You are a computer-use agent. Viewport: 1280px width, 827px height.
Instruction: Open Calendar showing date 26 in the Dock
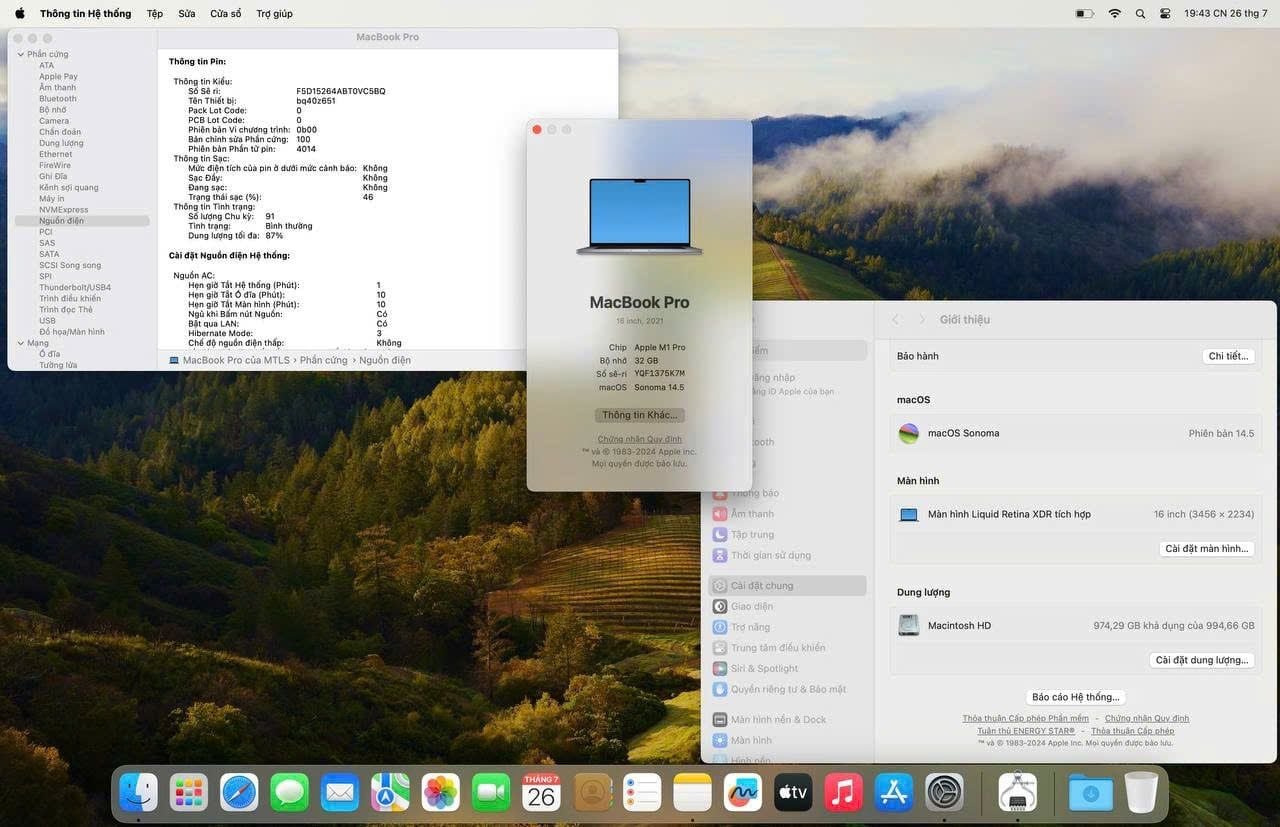542,793
